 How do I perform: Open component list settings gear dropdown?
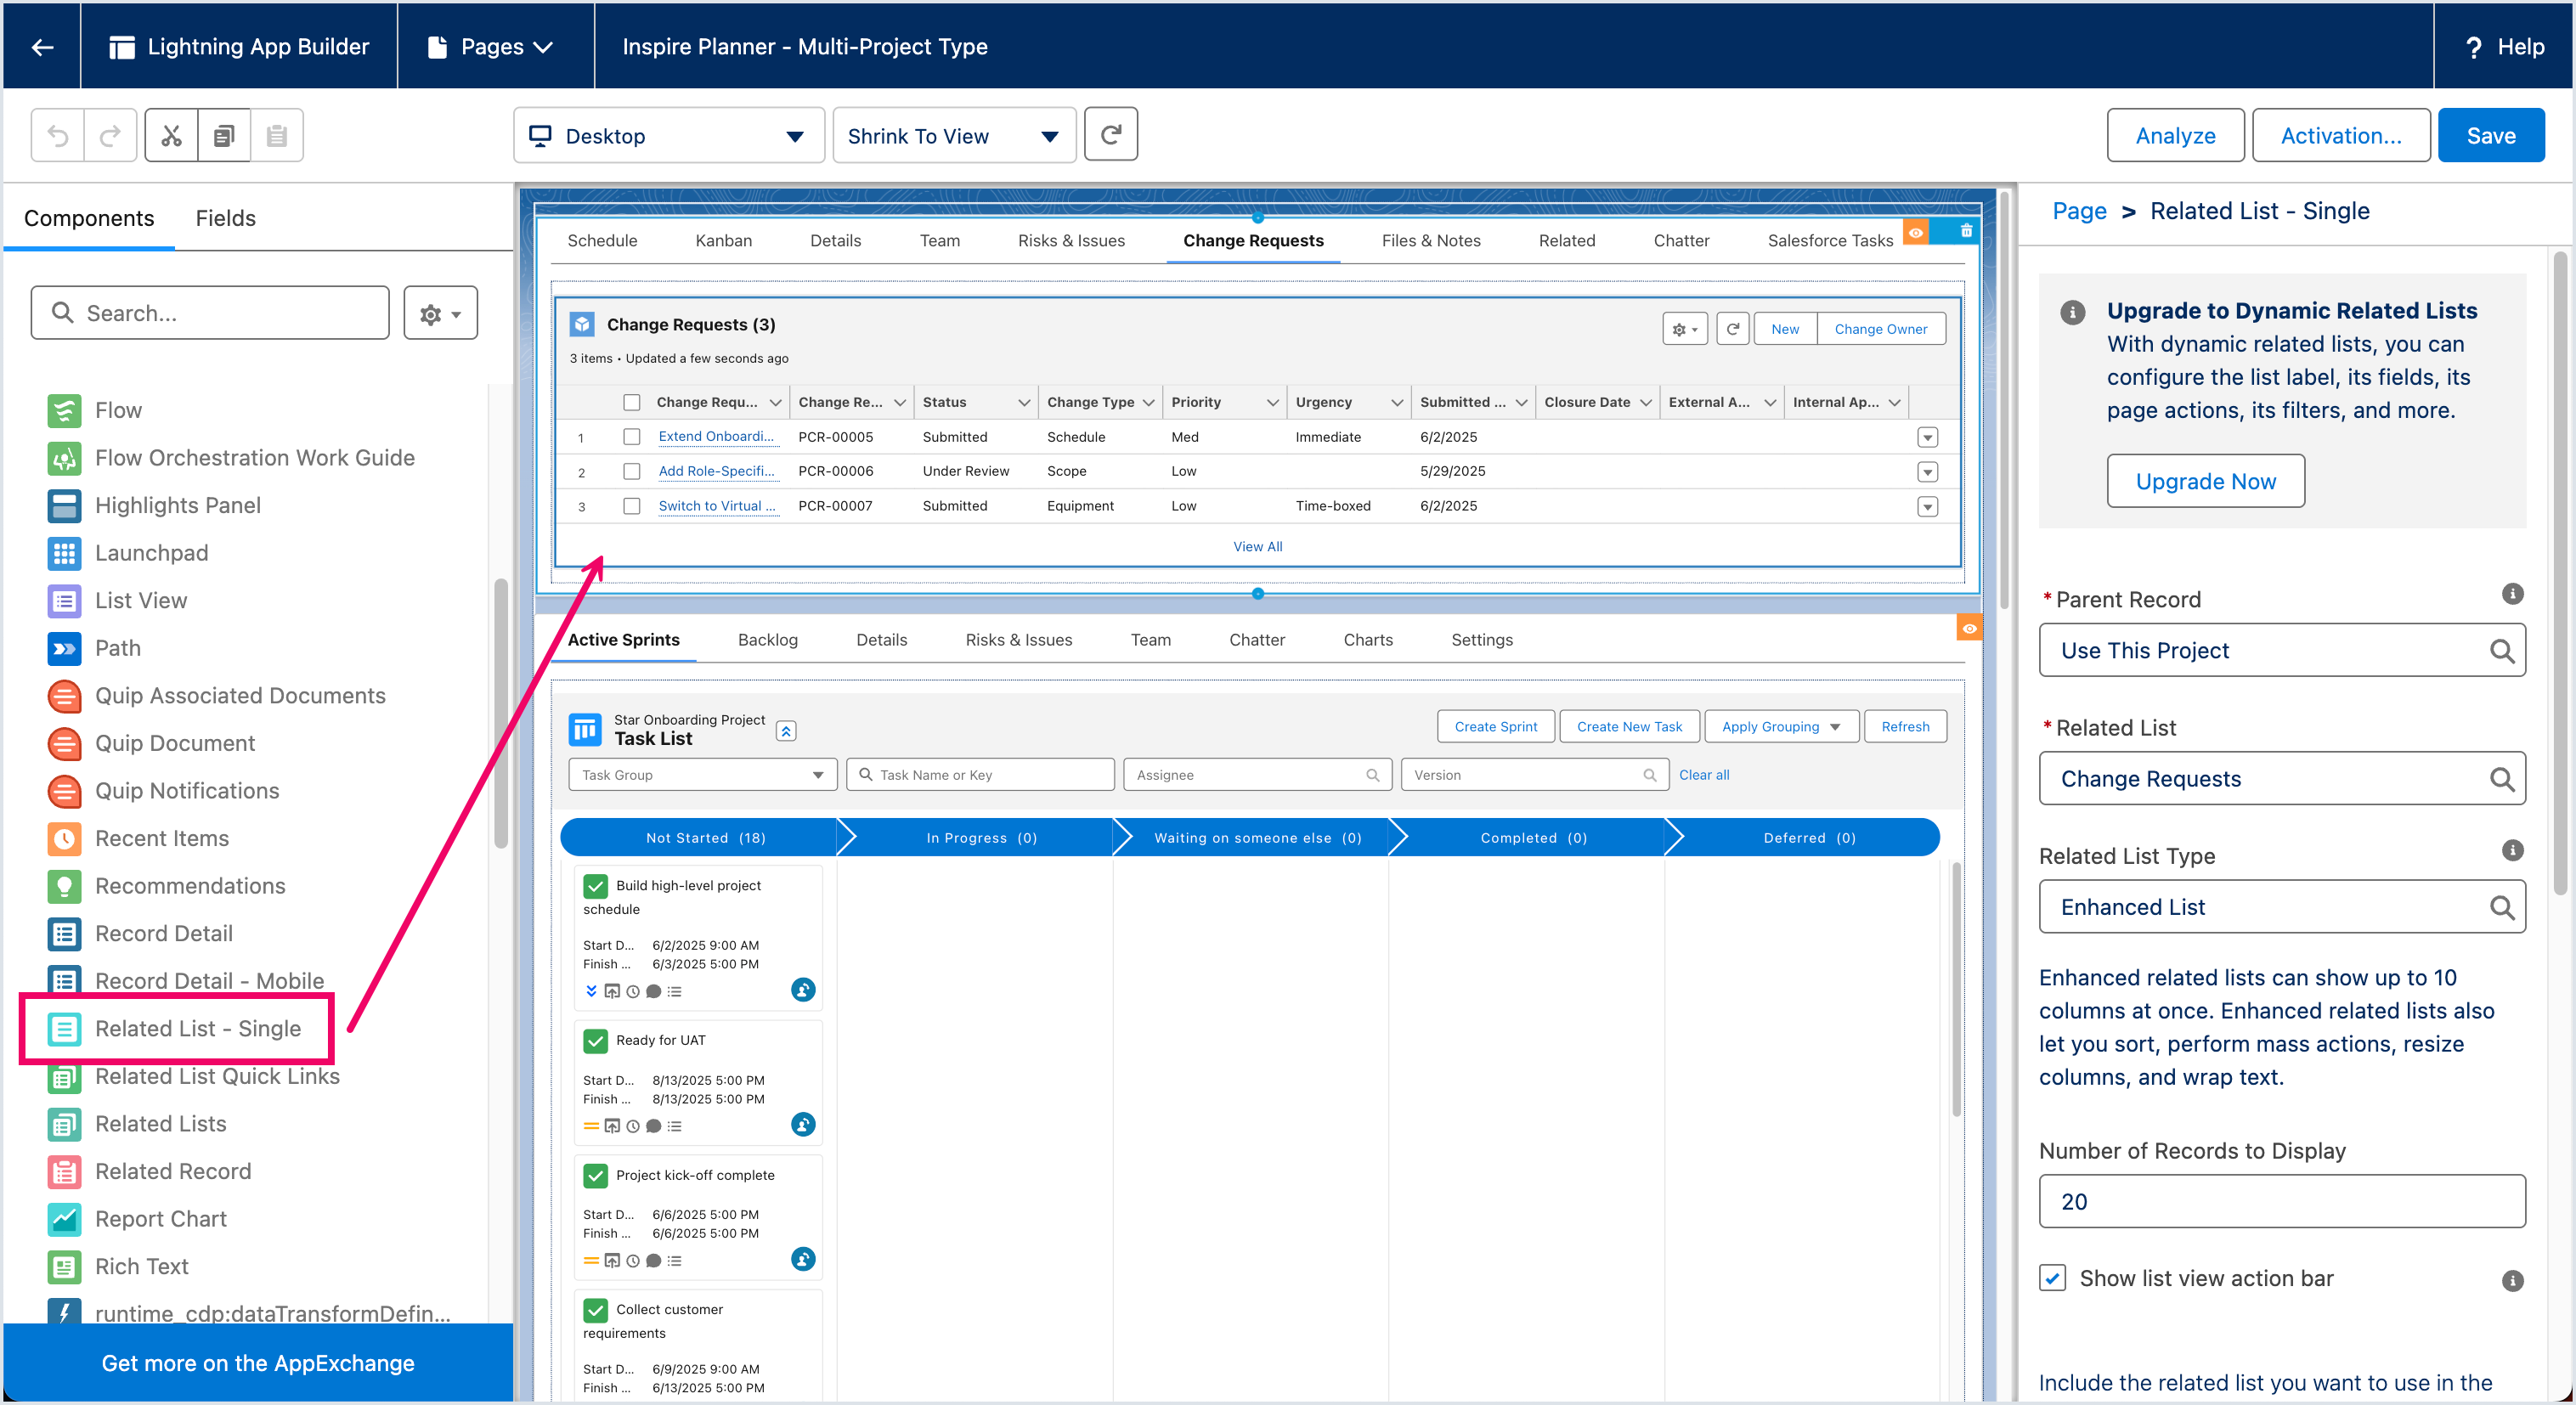pyautogui.click(x=440, y=313)
